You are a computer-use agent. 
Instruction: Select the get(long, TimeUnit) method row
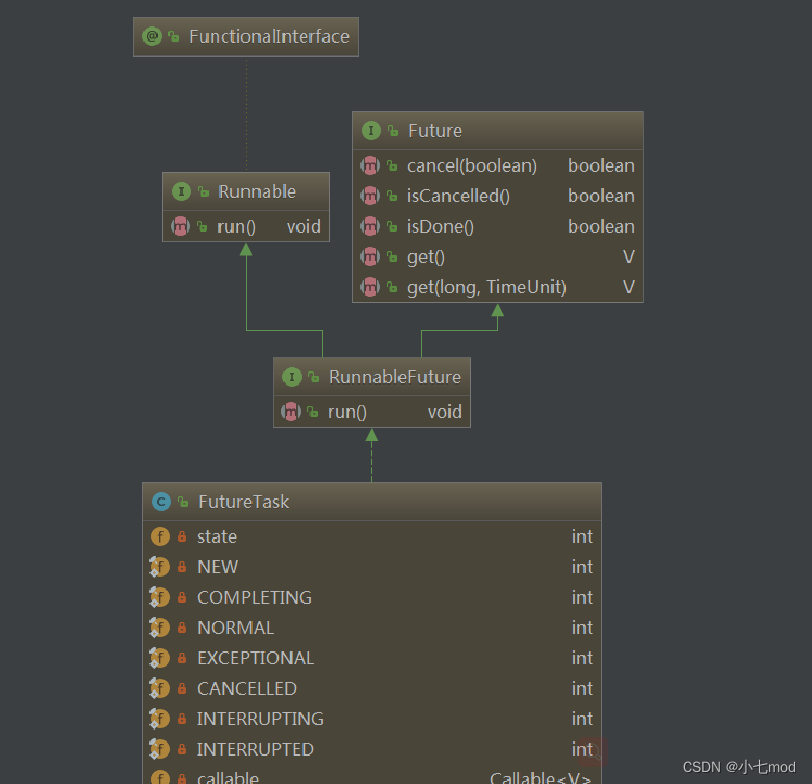point(498,287)
